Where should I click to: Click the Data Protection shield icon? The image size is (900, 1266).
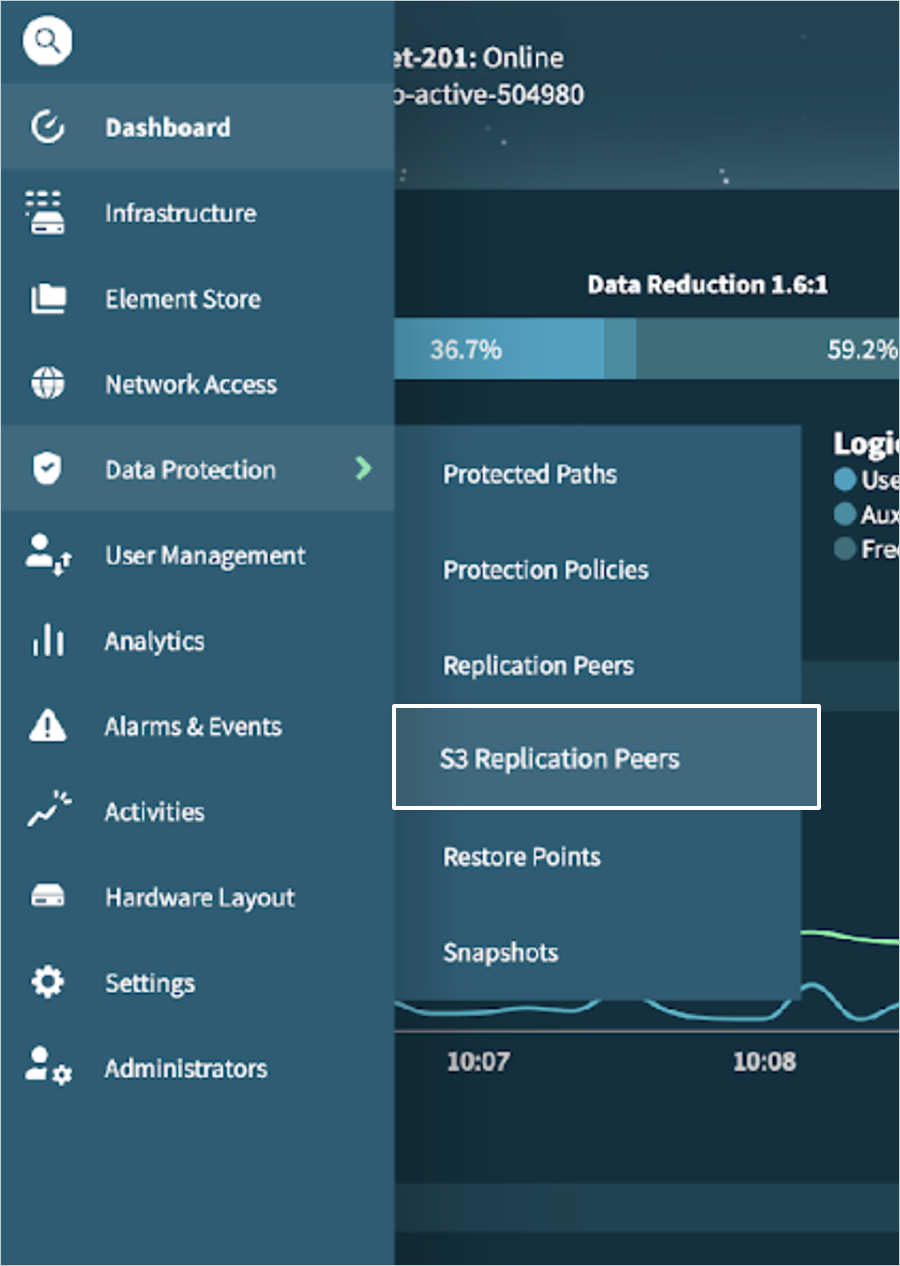point(48,469)
